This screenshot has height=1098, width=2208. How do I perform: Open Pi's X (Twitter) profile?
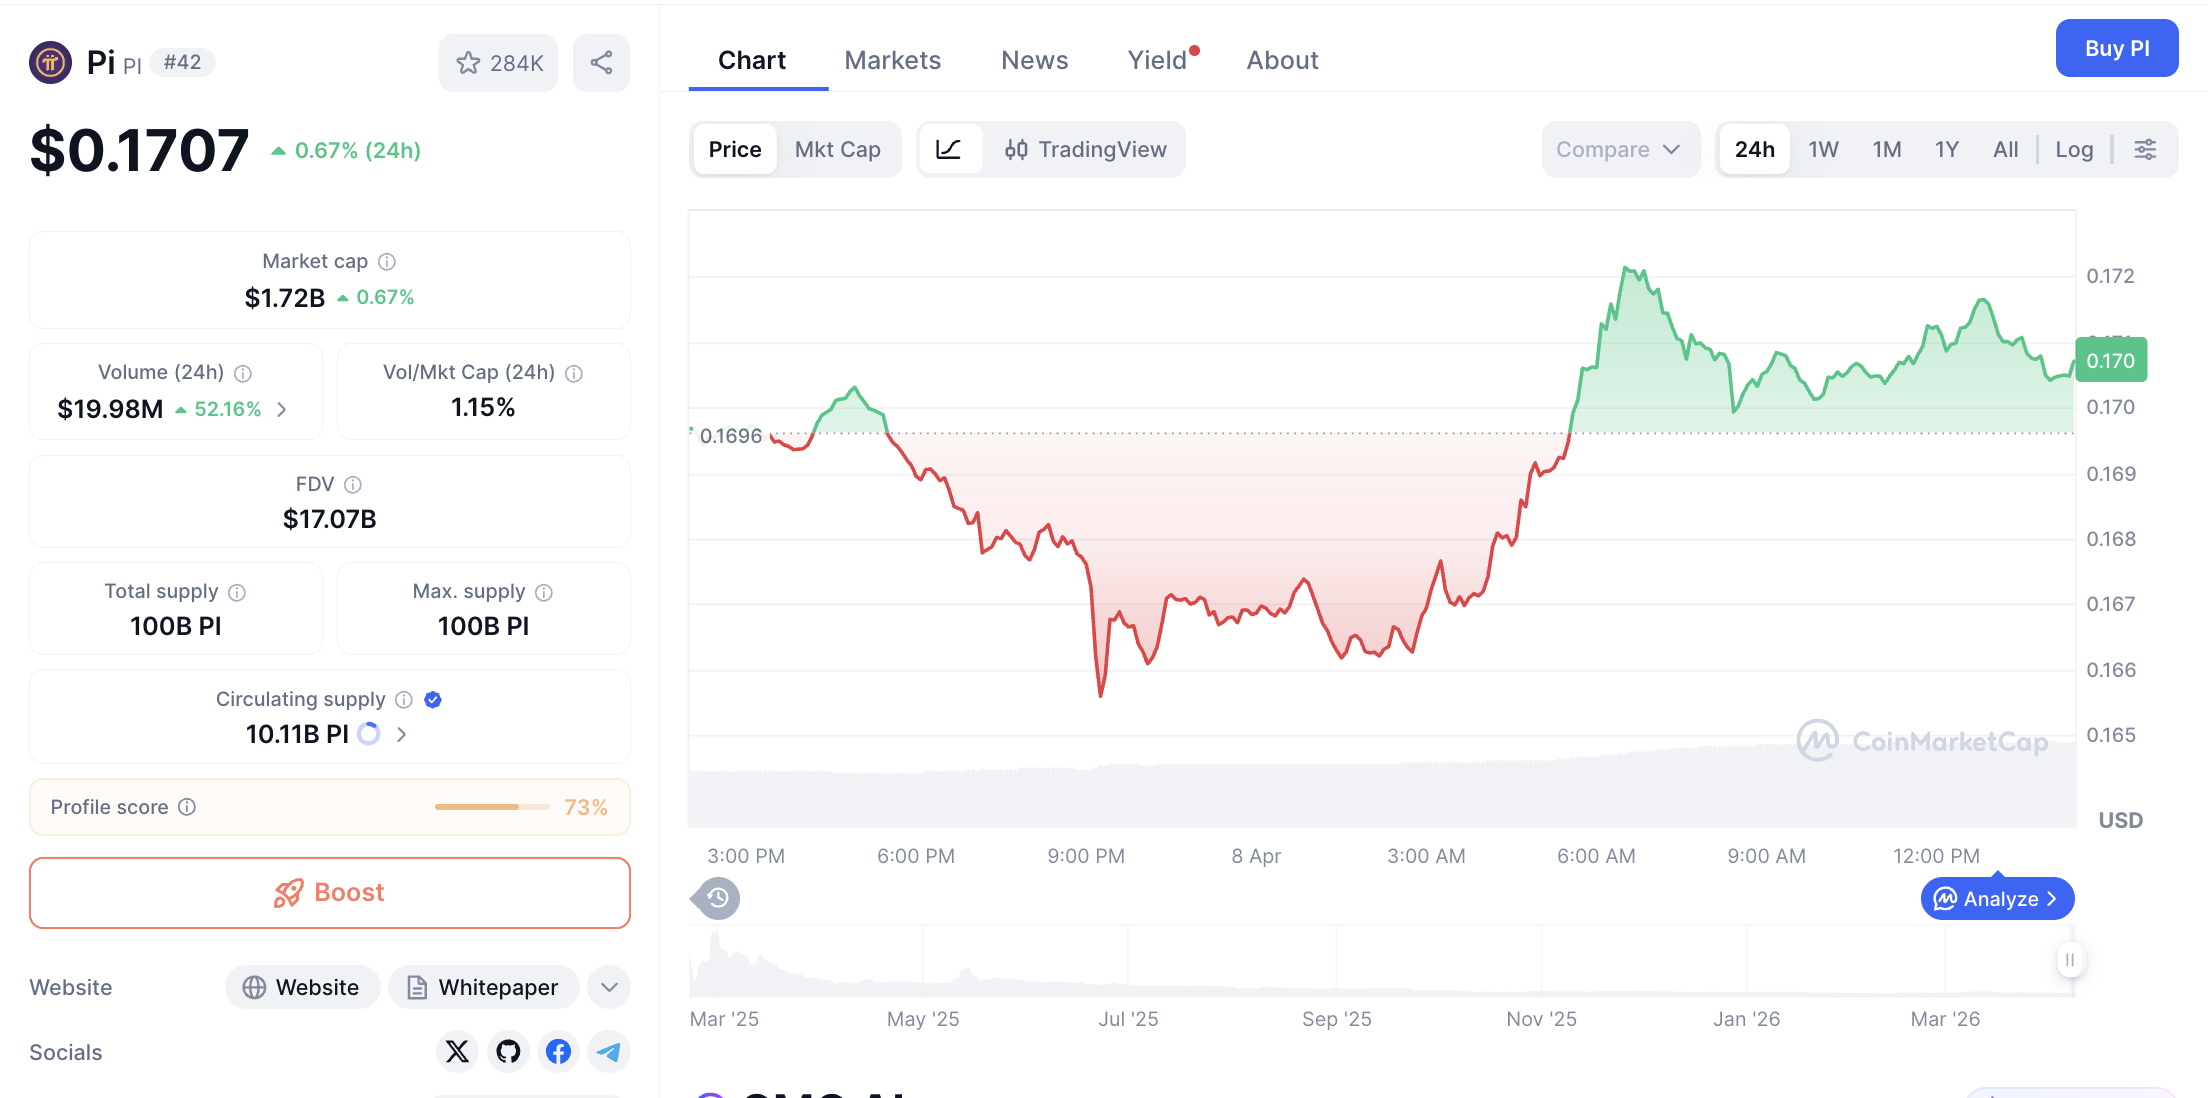point(457,1052)
